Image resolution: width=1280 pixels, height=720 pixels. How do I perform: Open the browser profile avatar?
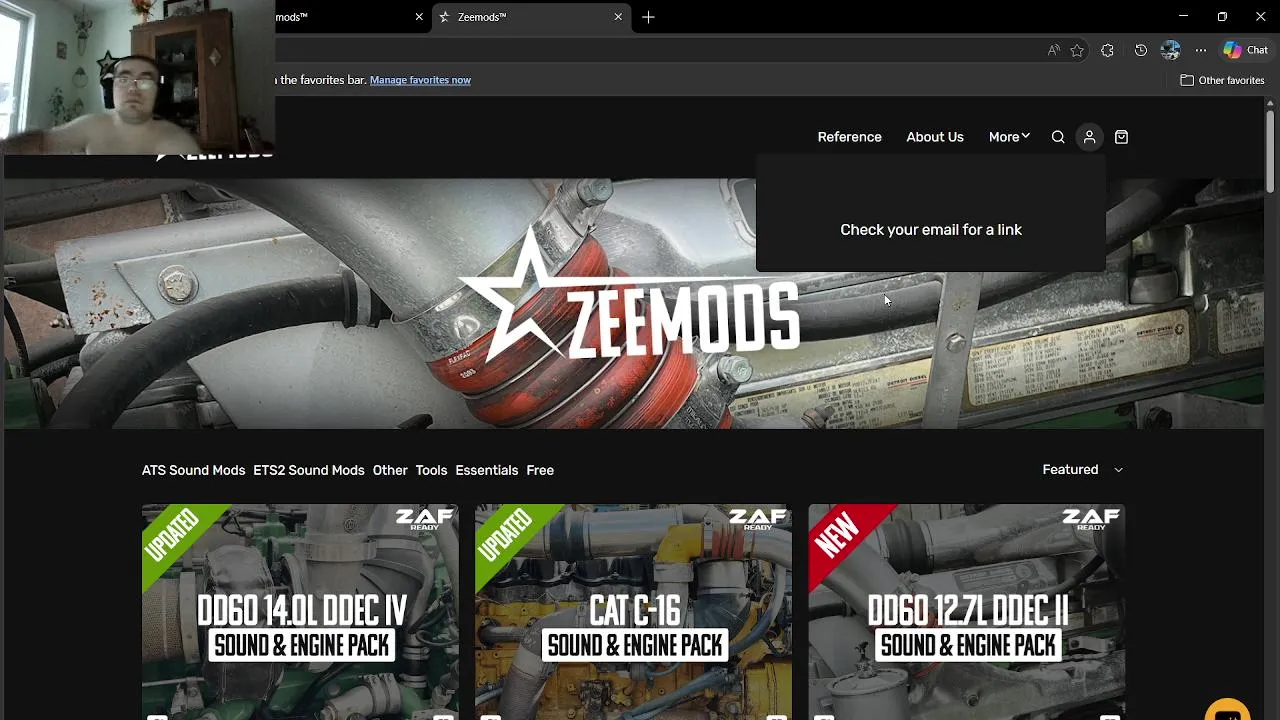pos(1171,50)
